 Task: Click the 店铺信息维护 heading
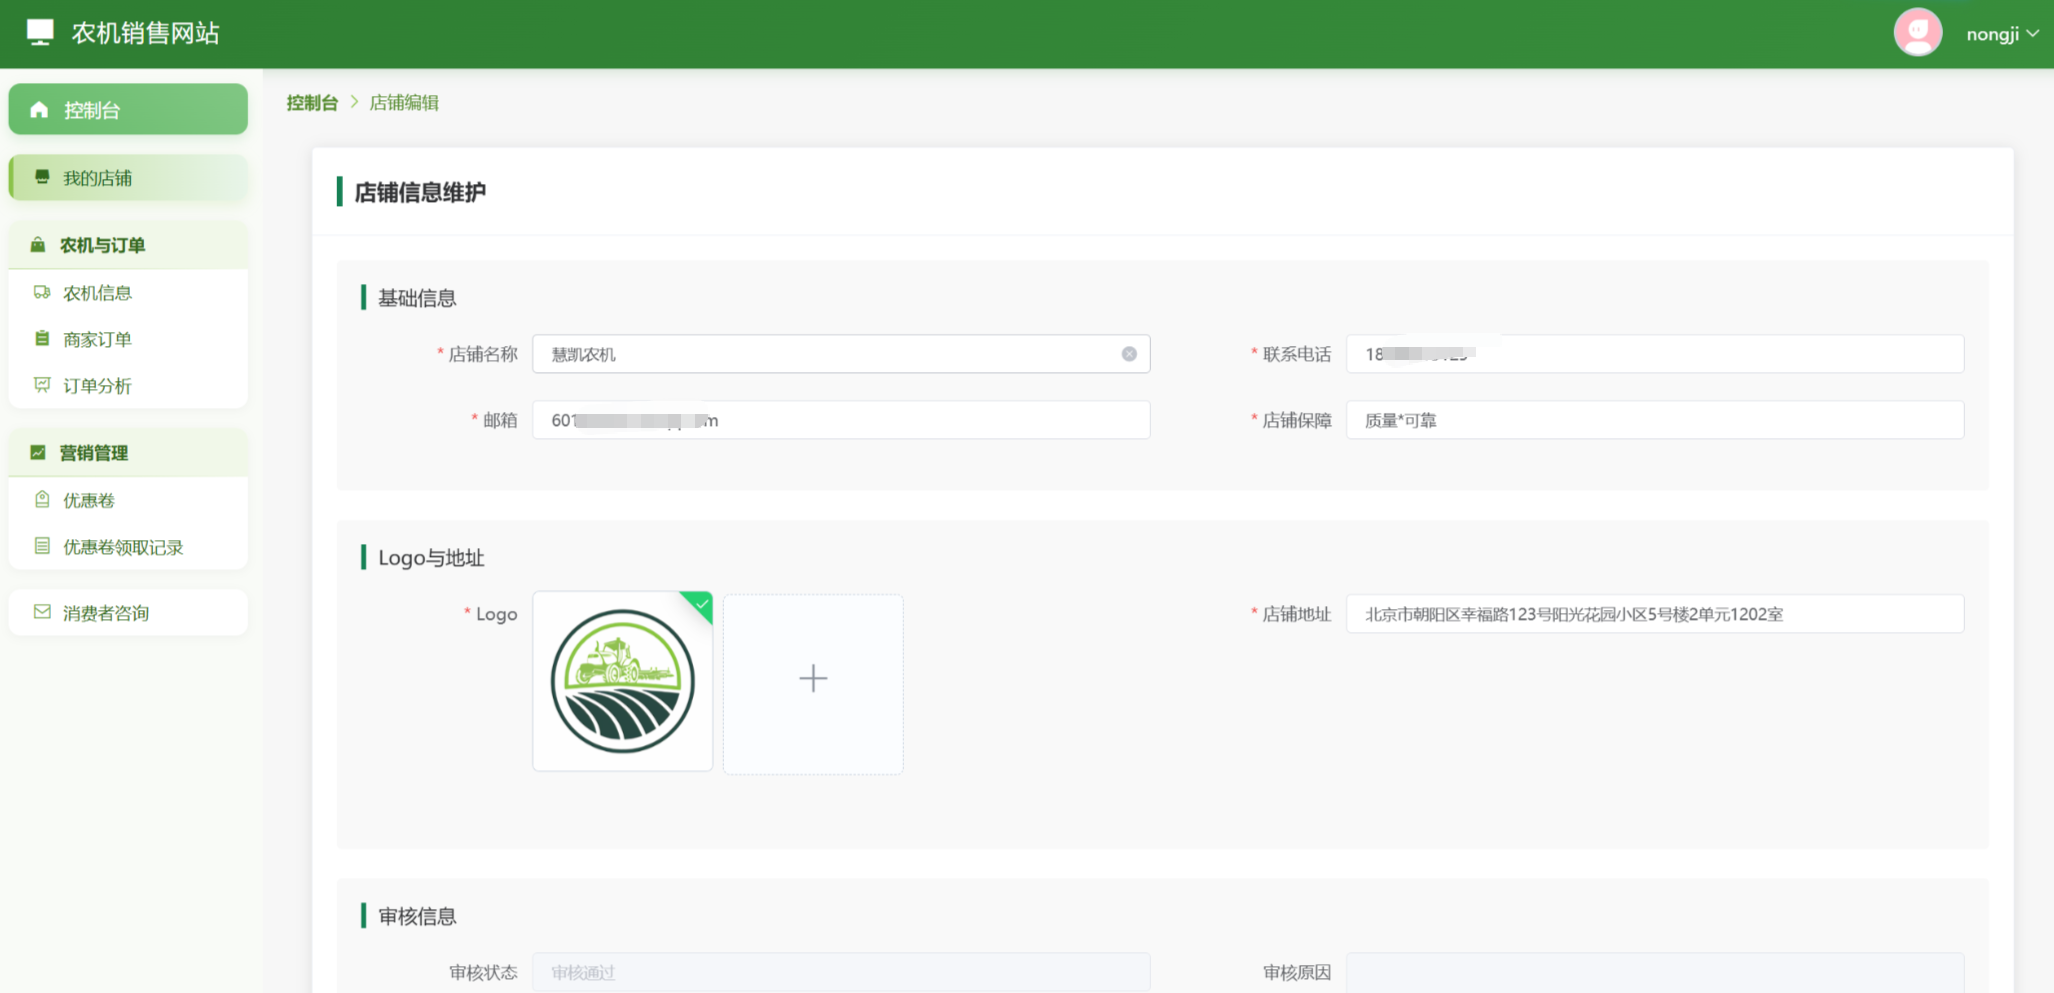(420, 192)
